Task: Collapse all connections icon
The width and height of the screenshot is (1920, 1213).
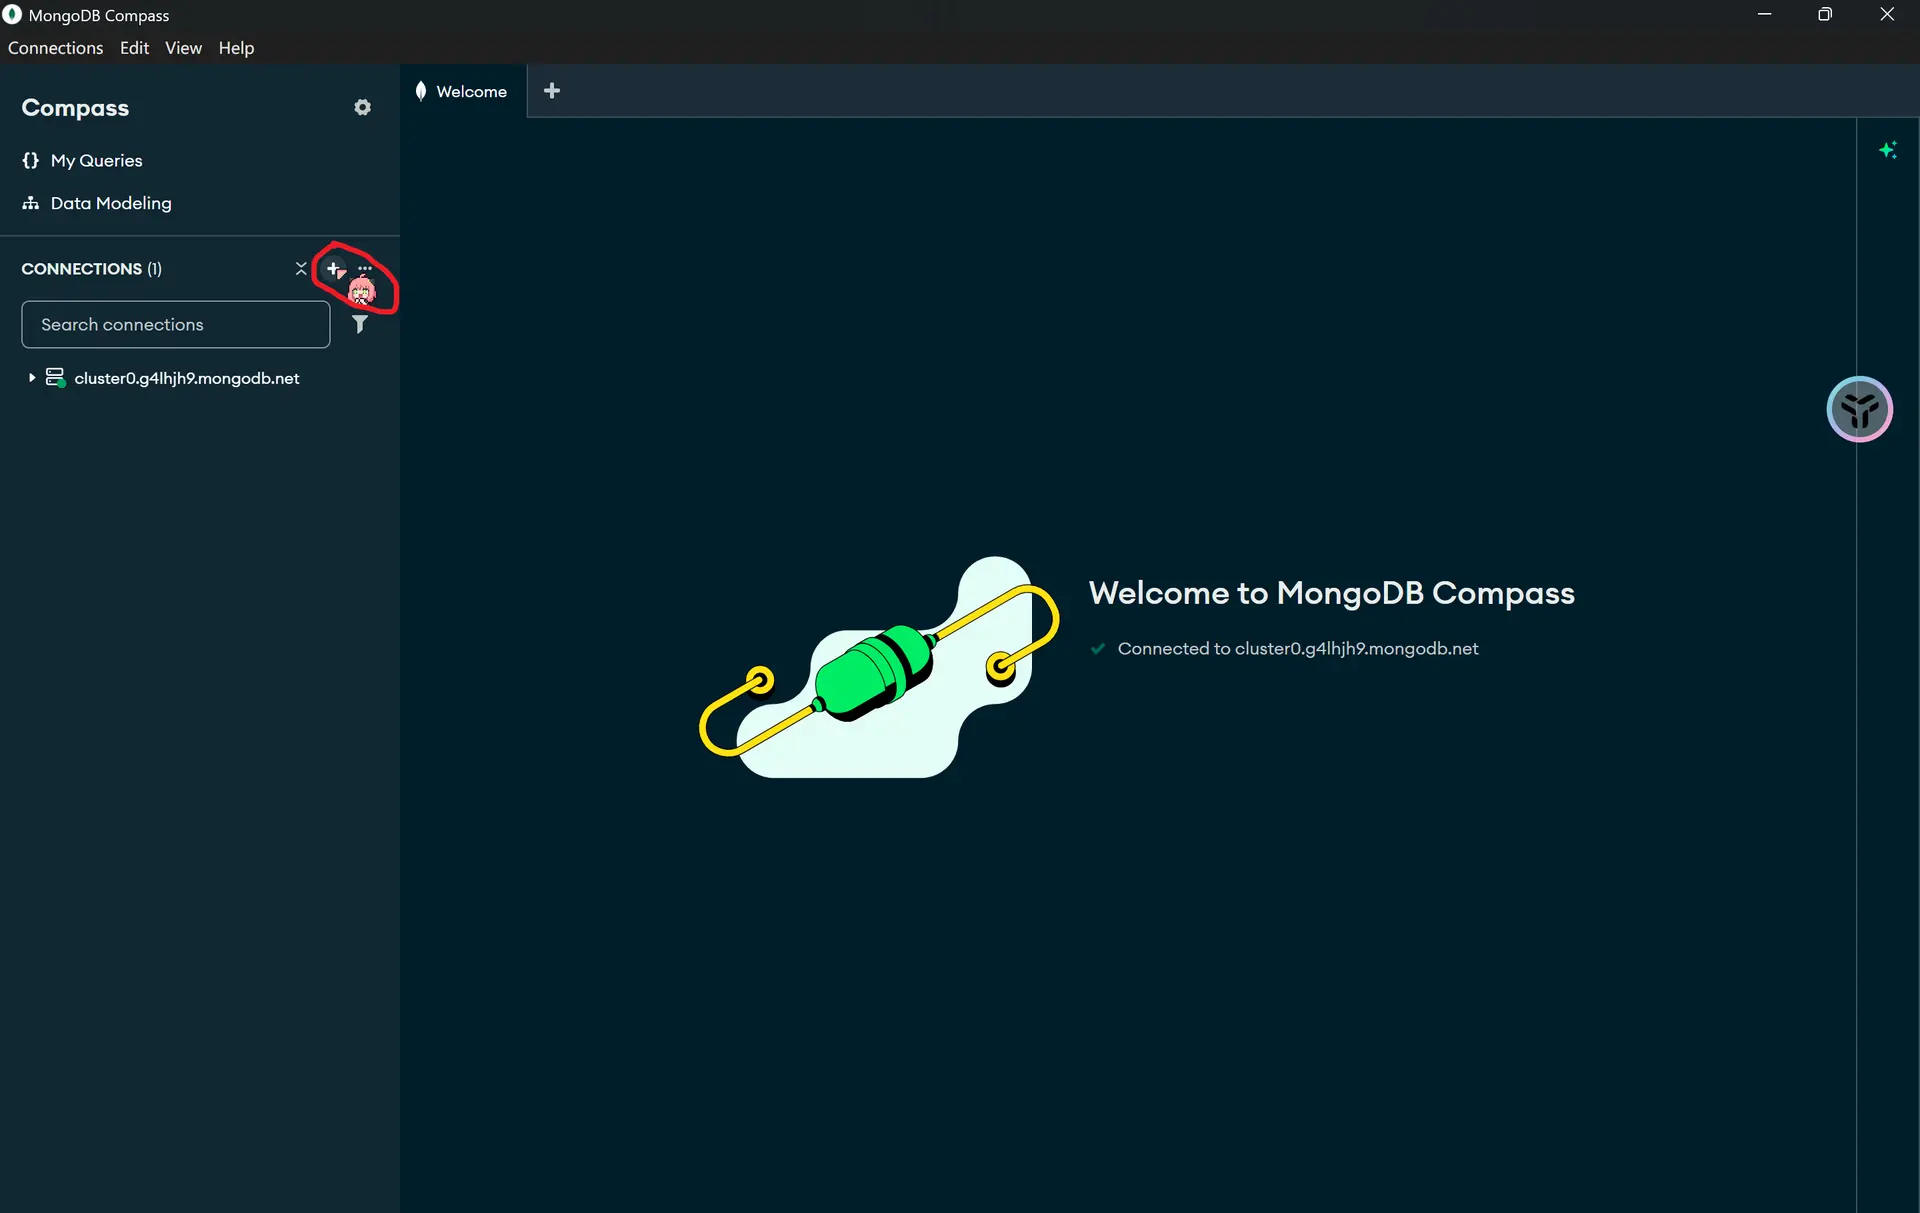Action: pyautogui.click(x=300, y=268)
